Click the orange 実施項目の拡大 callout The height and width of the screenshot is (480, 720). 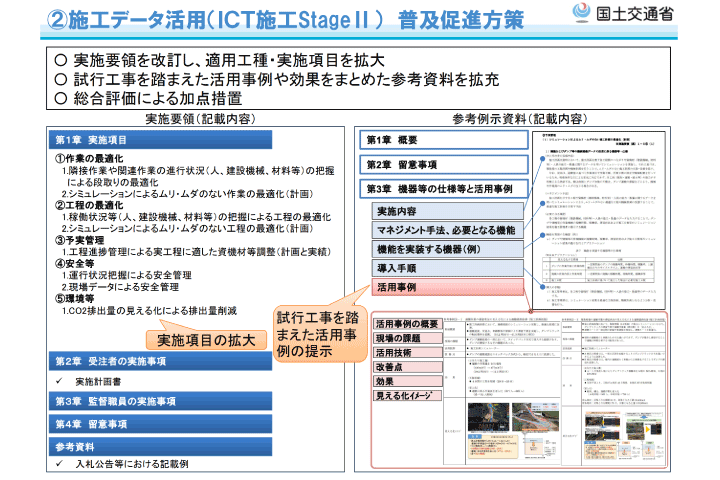click(206, 340)
